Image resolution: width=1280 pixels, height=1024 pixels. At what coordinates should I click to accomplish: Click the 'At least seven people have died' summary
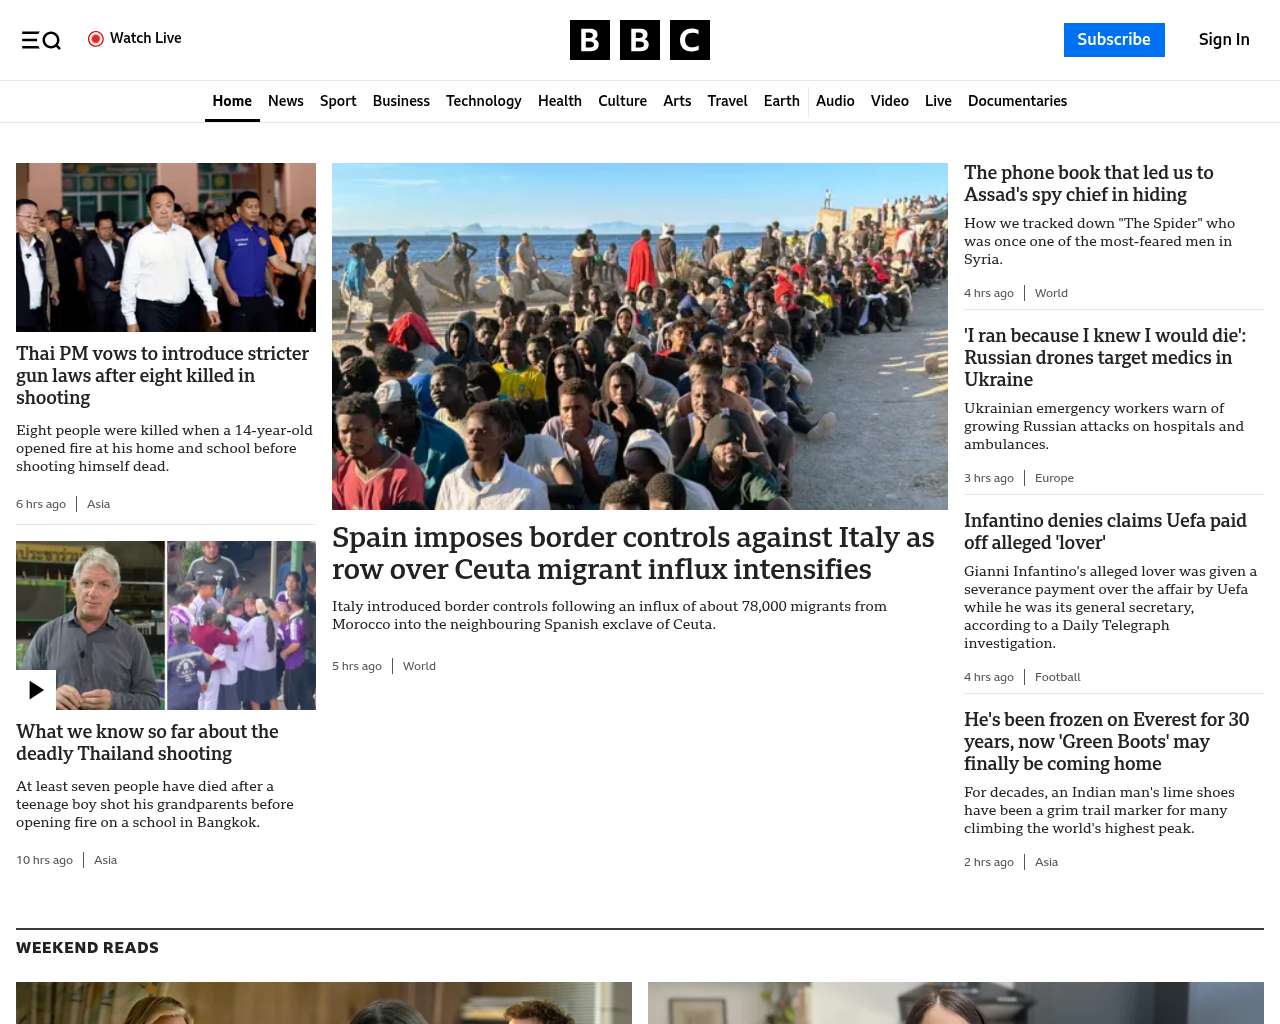[155, 804]
